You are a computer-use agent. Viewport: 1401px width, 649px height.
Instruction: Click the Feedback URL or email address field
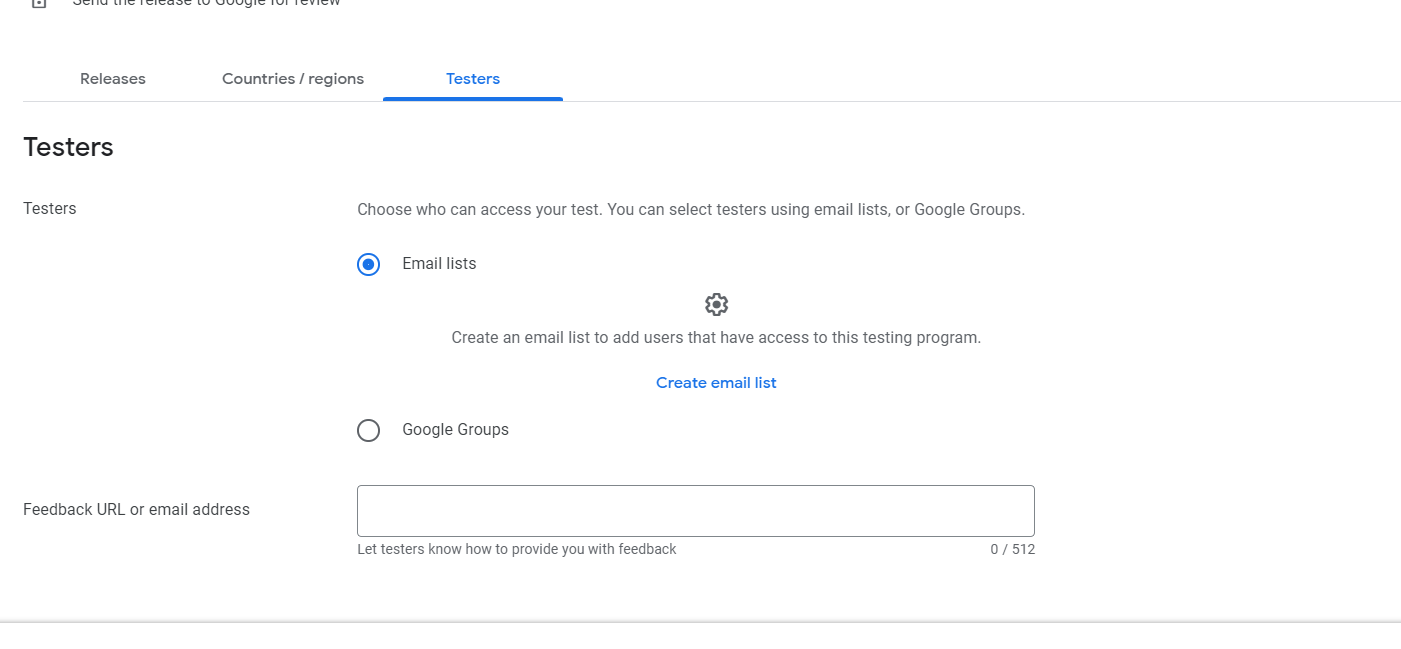point(695,511)
